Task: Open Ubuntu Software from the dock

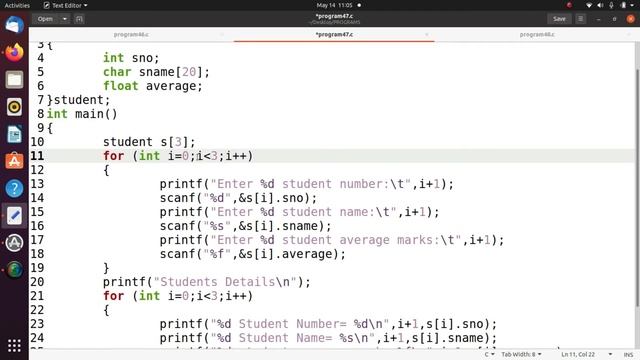Action: tap(14, 161)
